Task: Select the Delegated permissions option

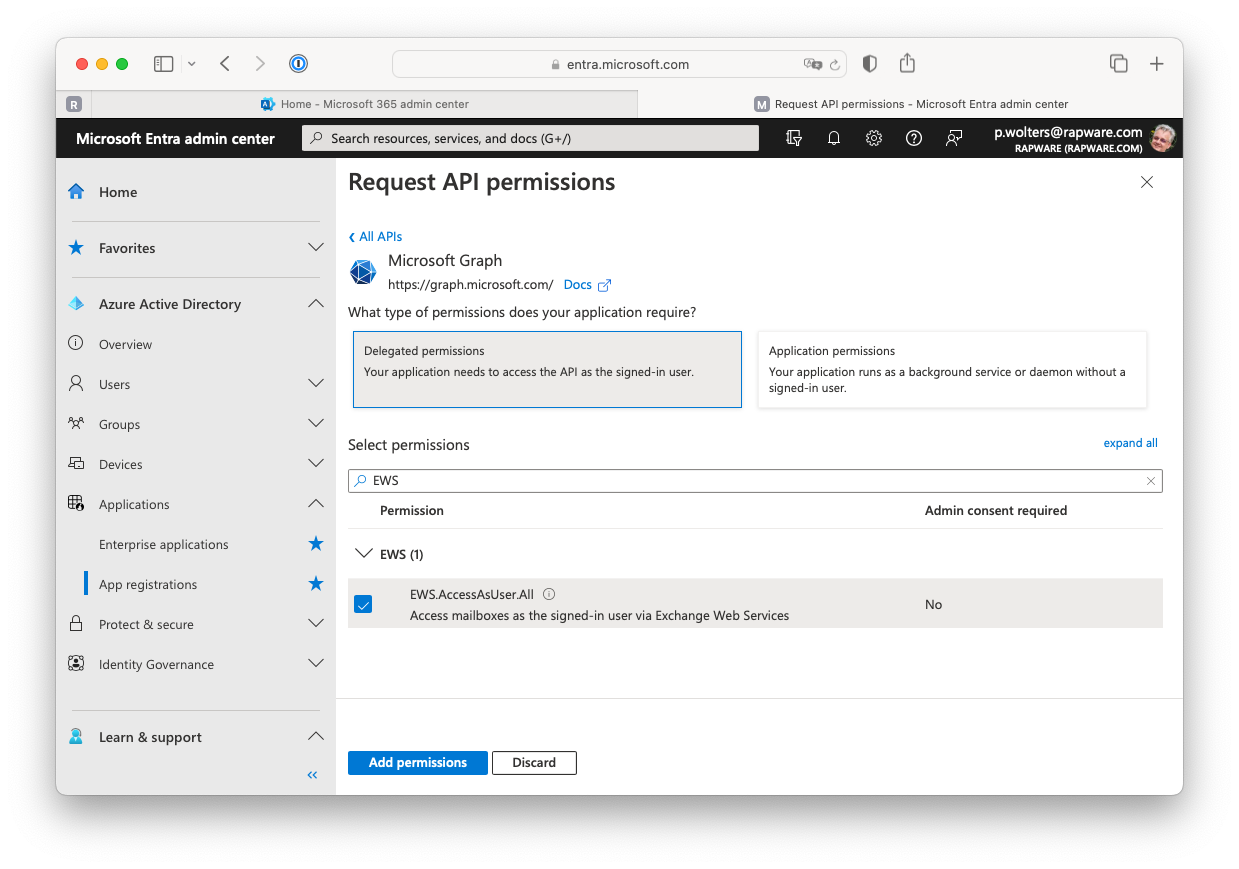Action: (x=547, y=369)
